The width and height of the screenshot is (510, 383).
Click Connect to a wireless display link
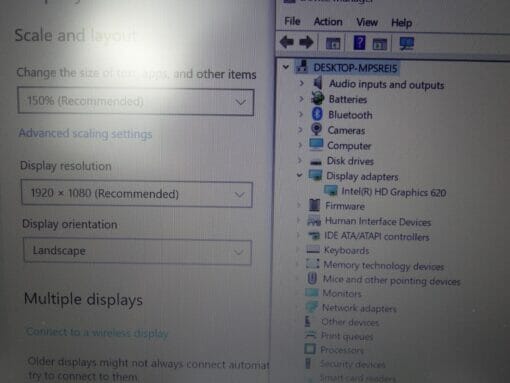coord(97,332)
